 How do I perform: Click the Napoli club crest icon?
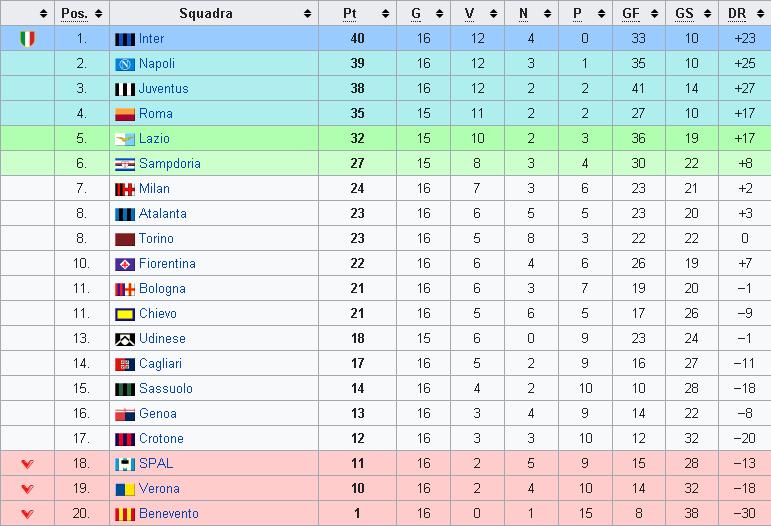pyautogui.click(x=124, y=64)
